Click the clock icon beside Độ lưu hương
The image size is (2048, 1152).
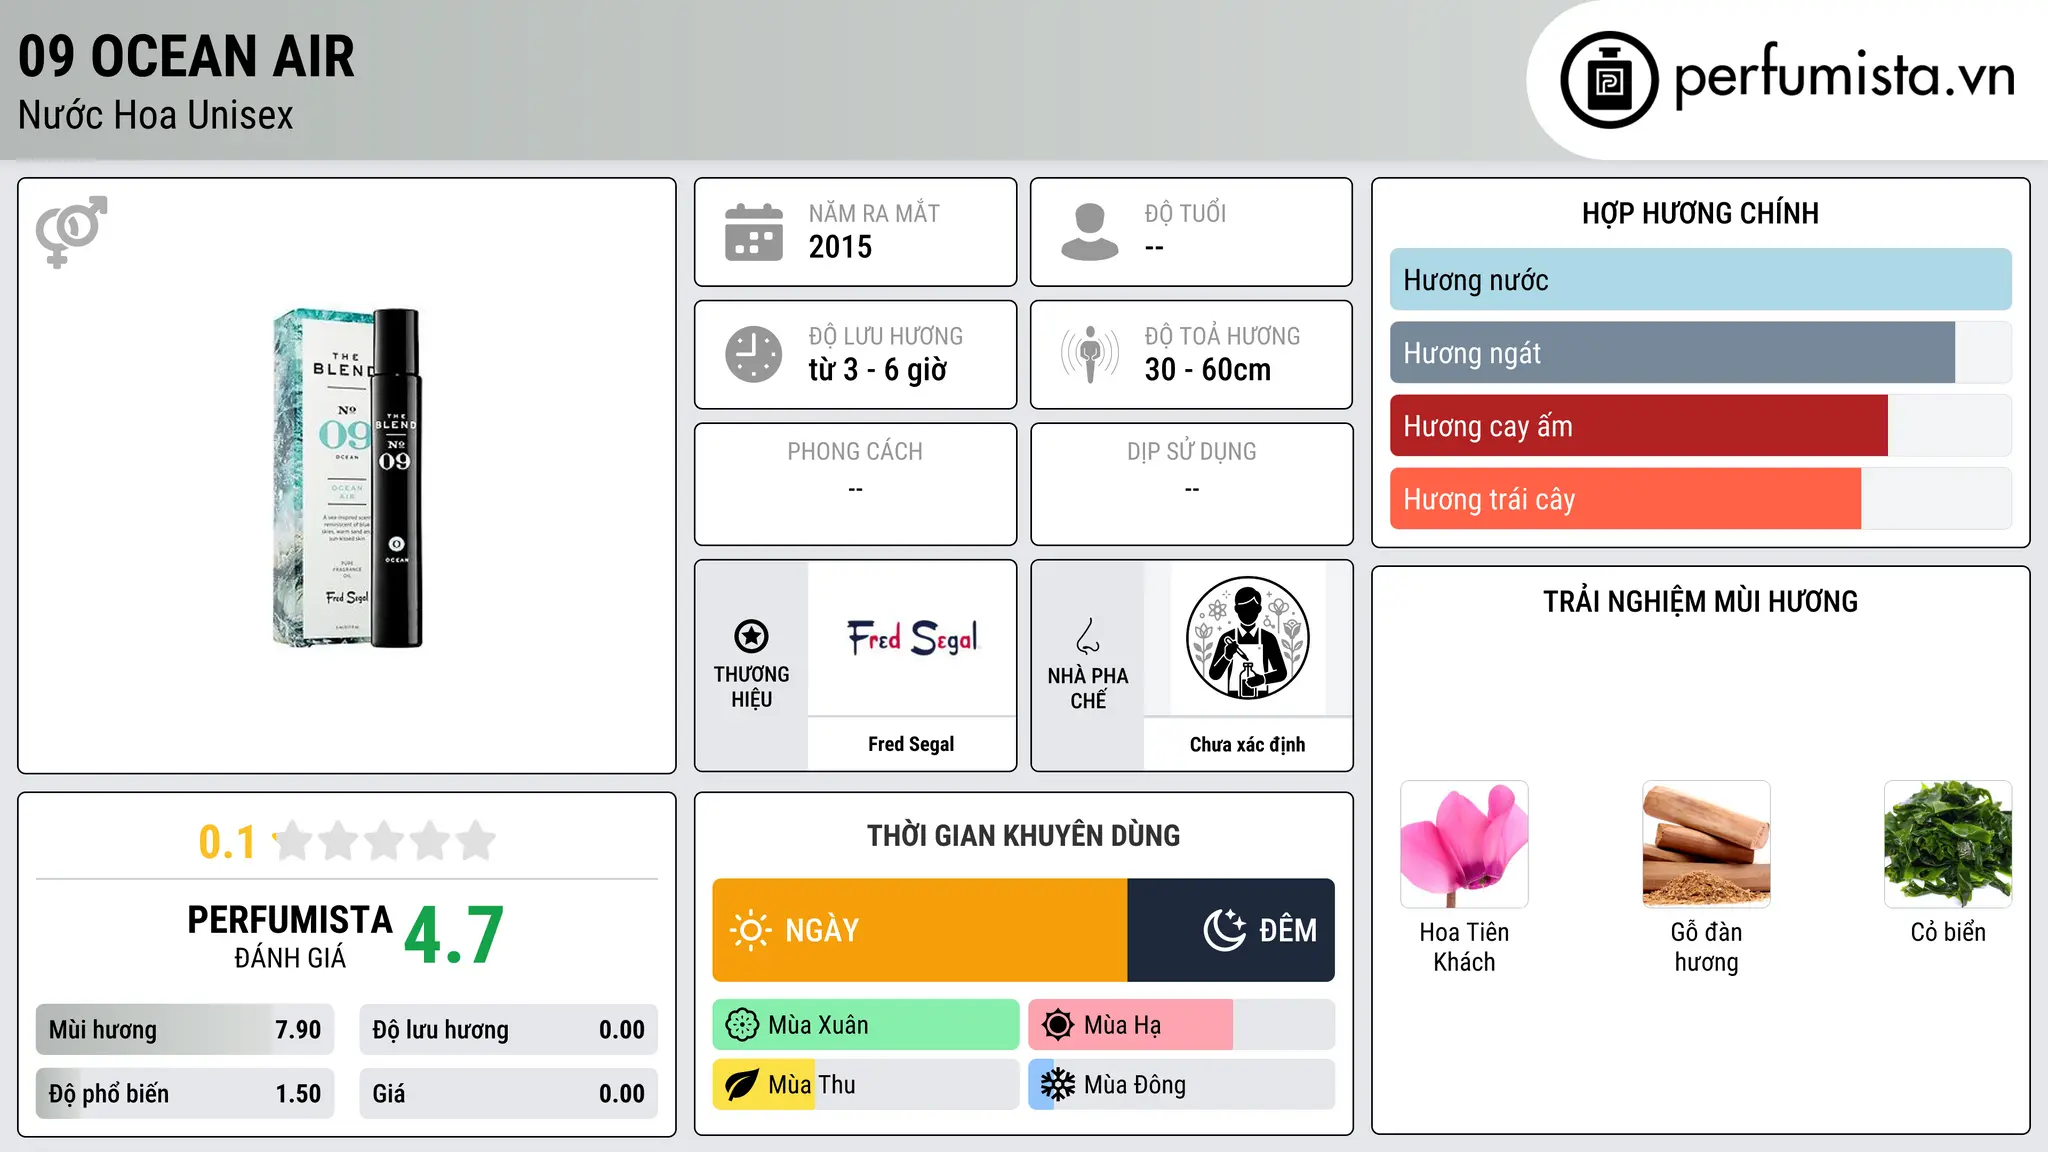click(754, 354)
